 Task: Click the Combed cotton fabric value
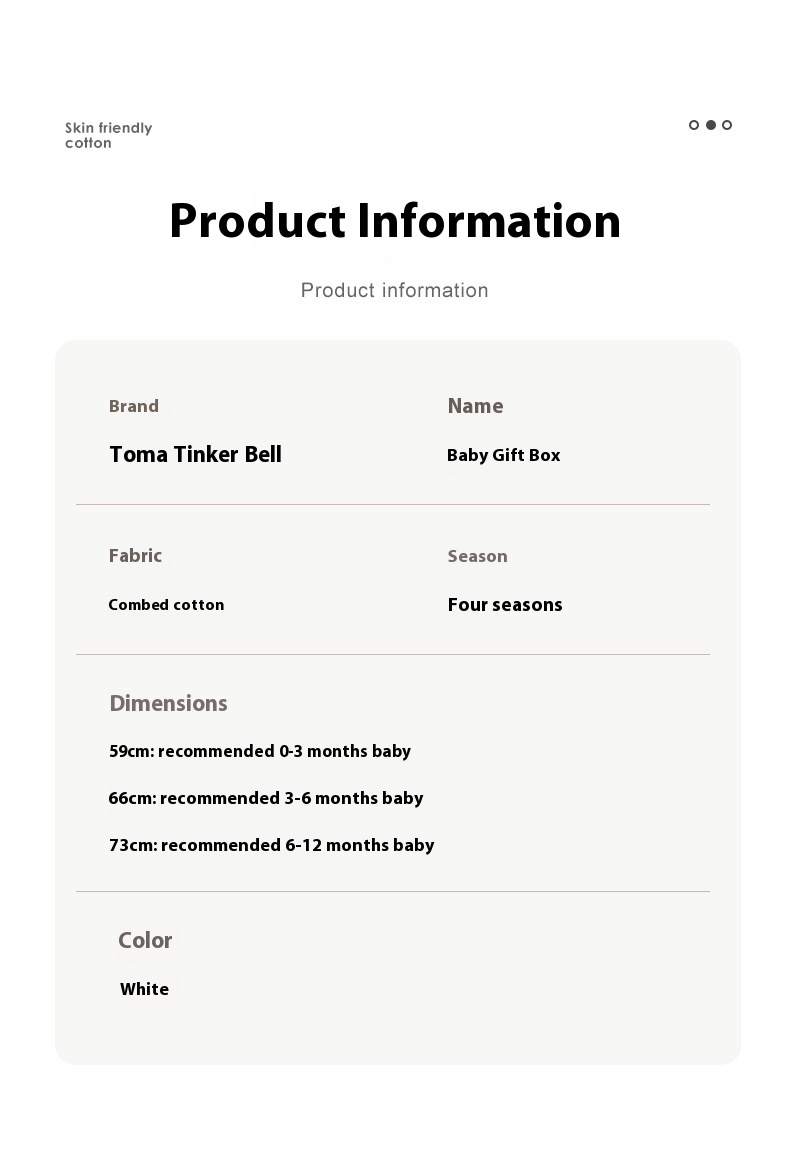(x=167, y=605)
